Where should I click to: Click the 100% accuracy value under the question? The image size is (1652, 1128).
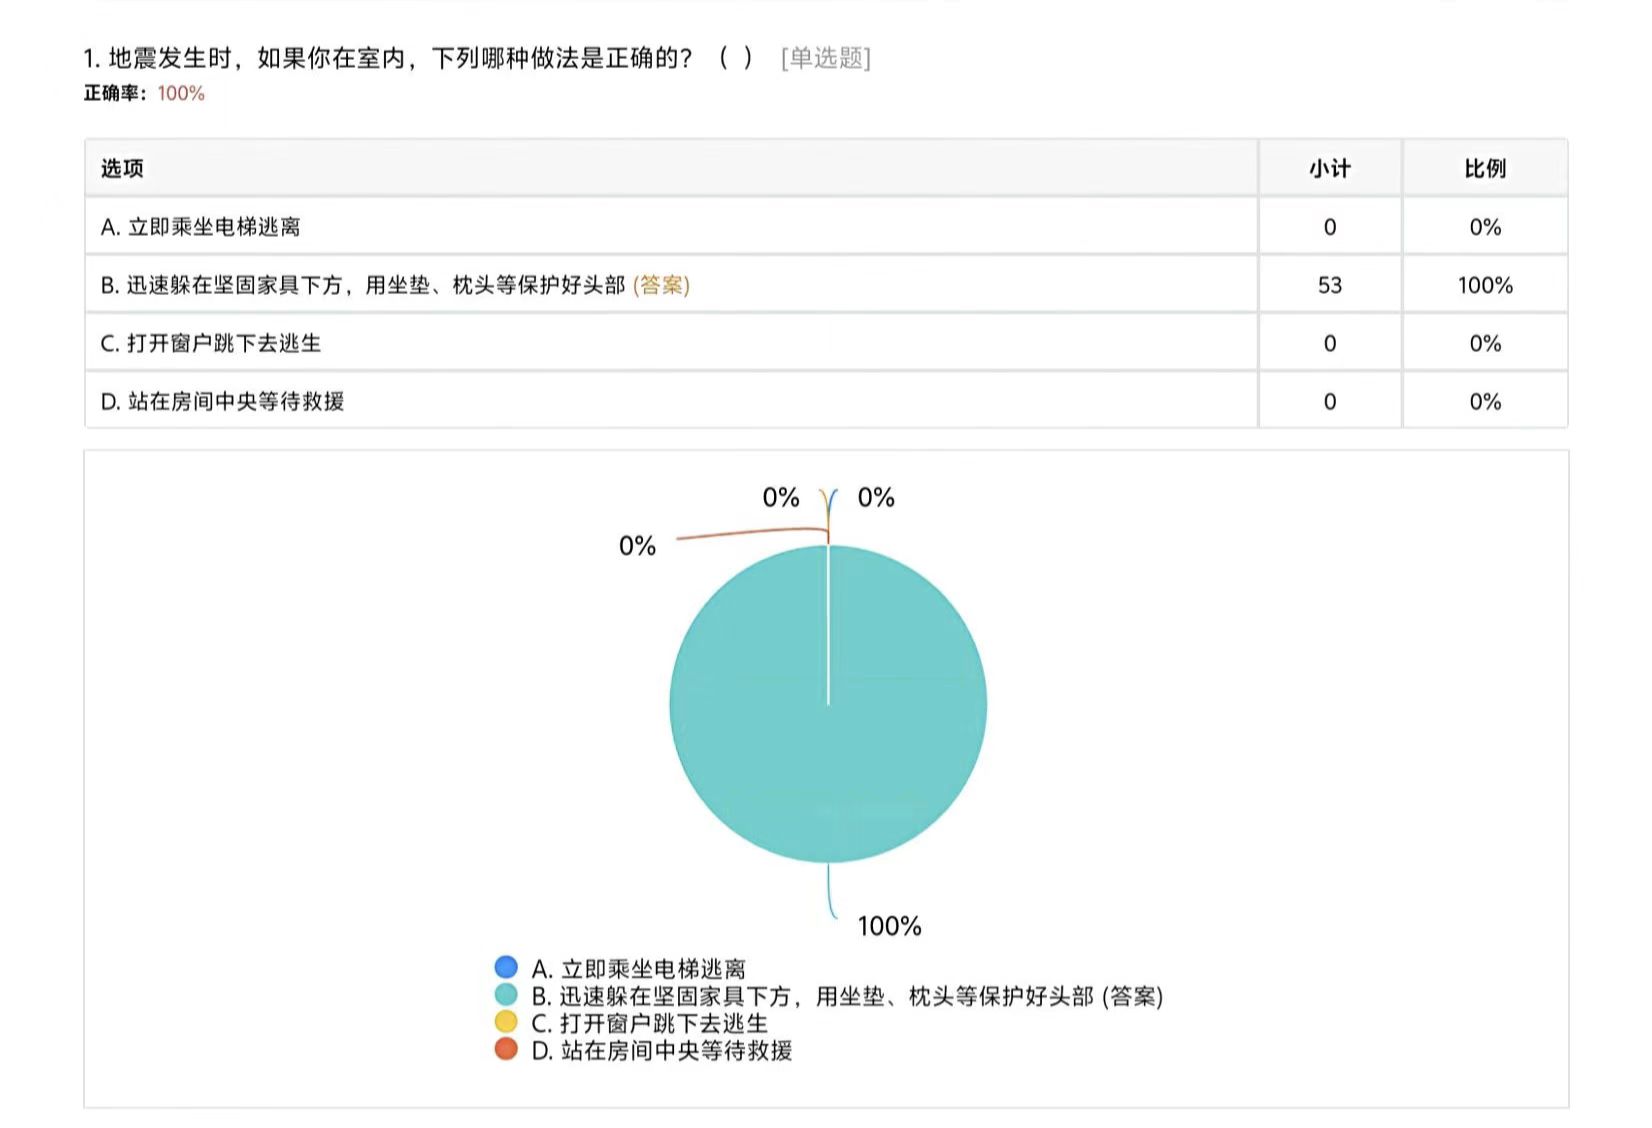(181, 93)
